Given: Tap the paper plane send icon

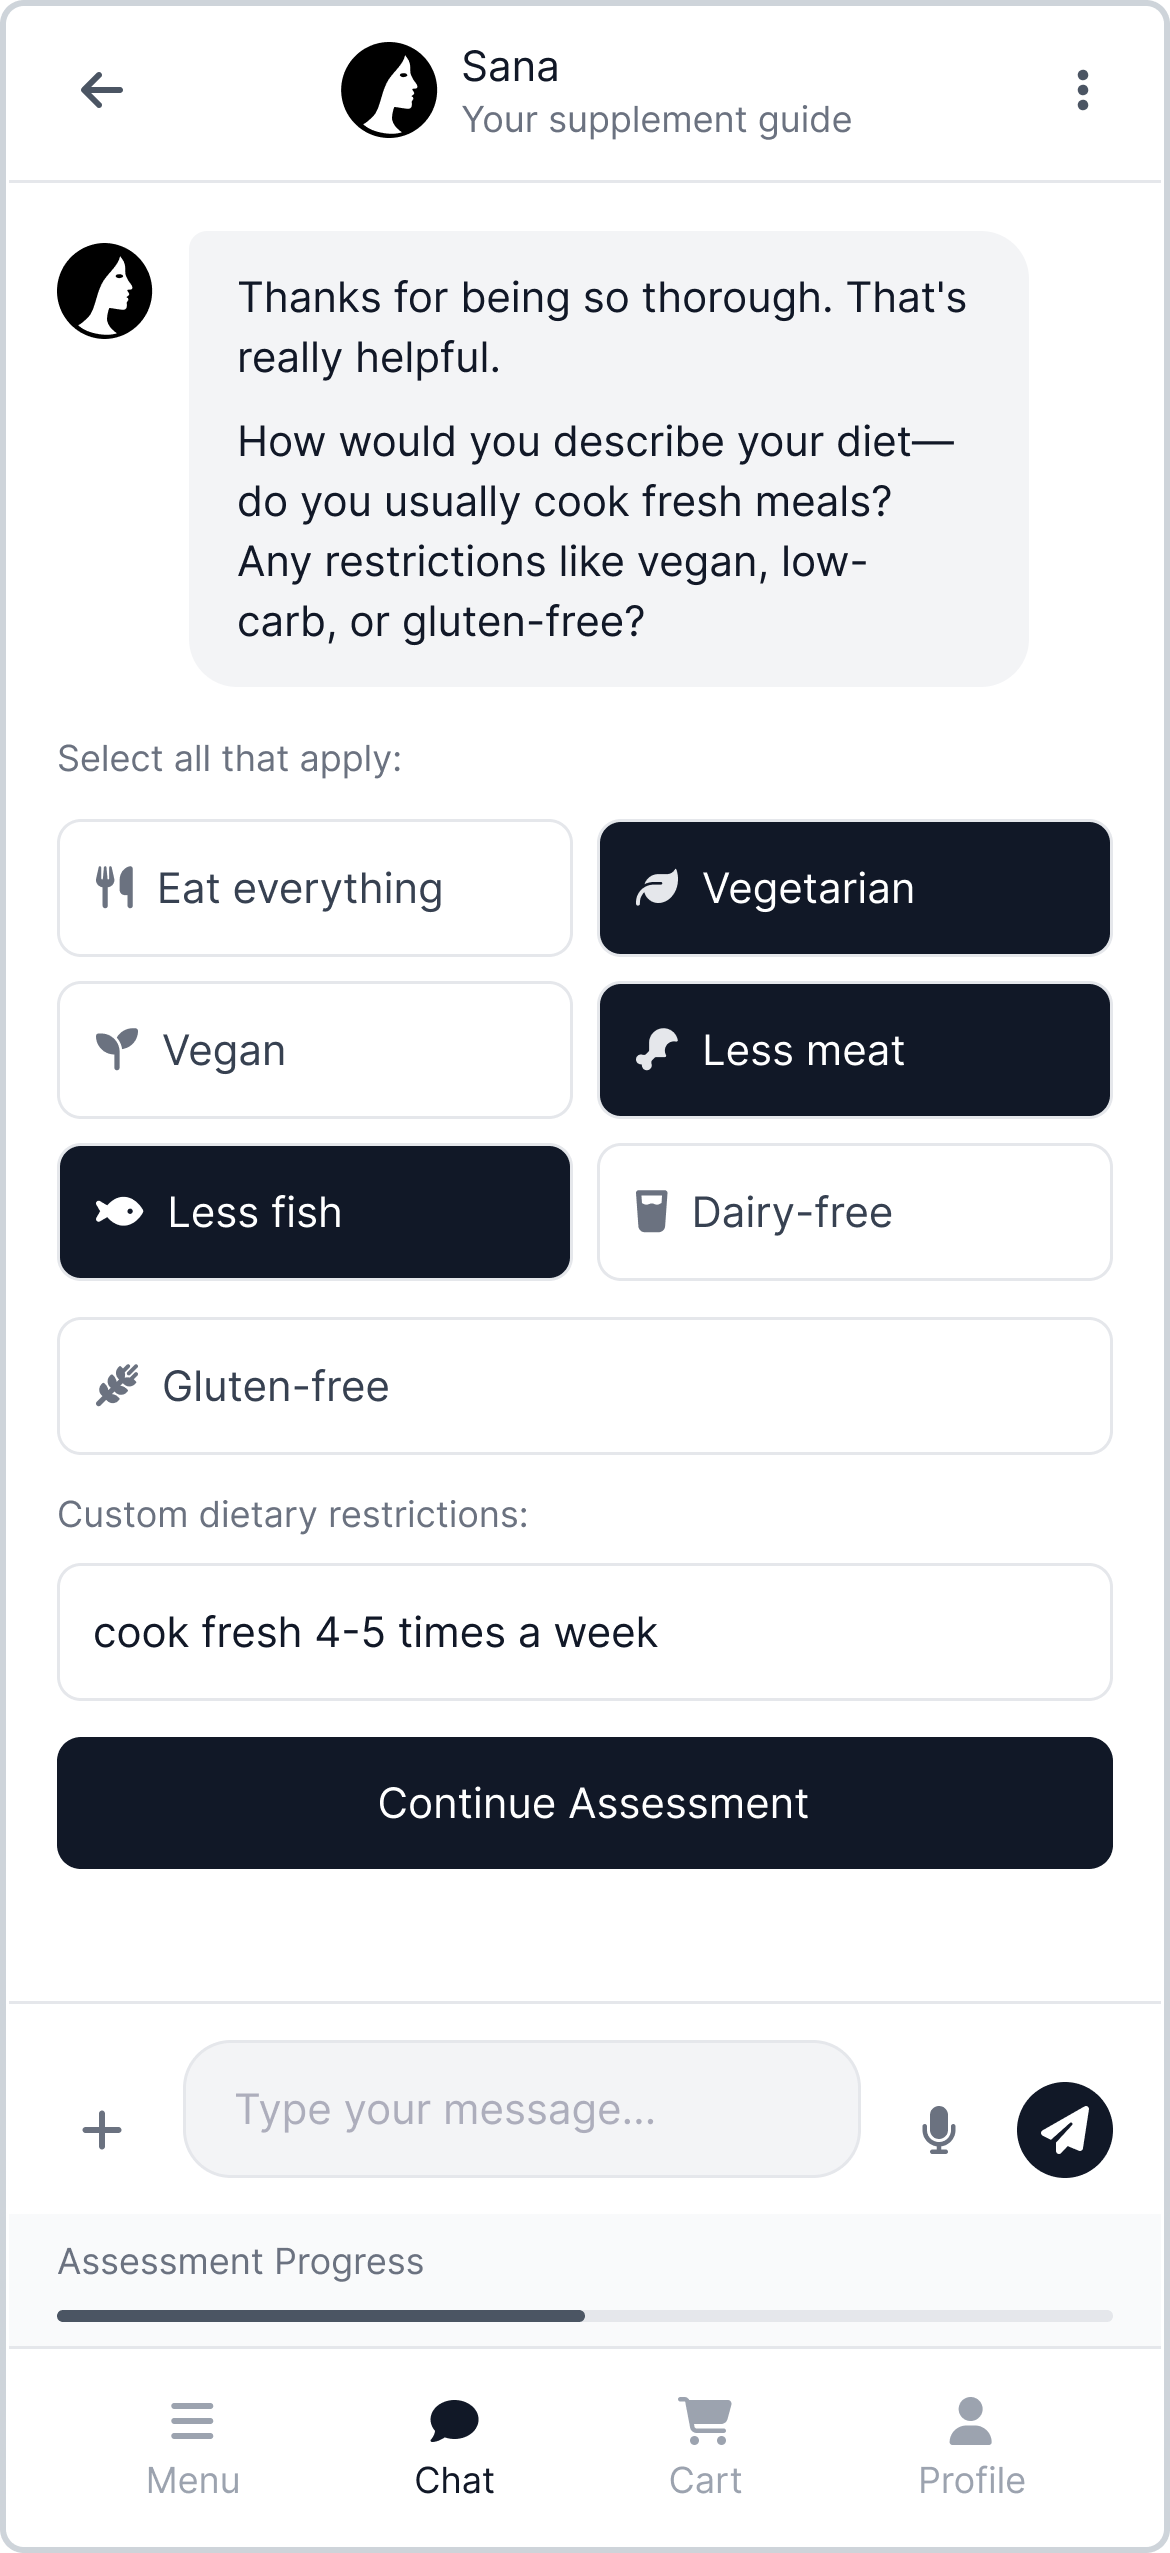Looking at the screenshot, I should point(1064,2129).
